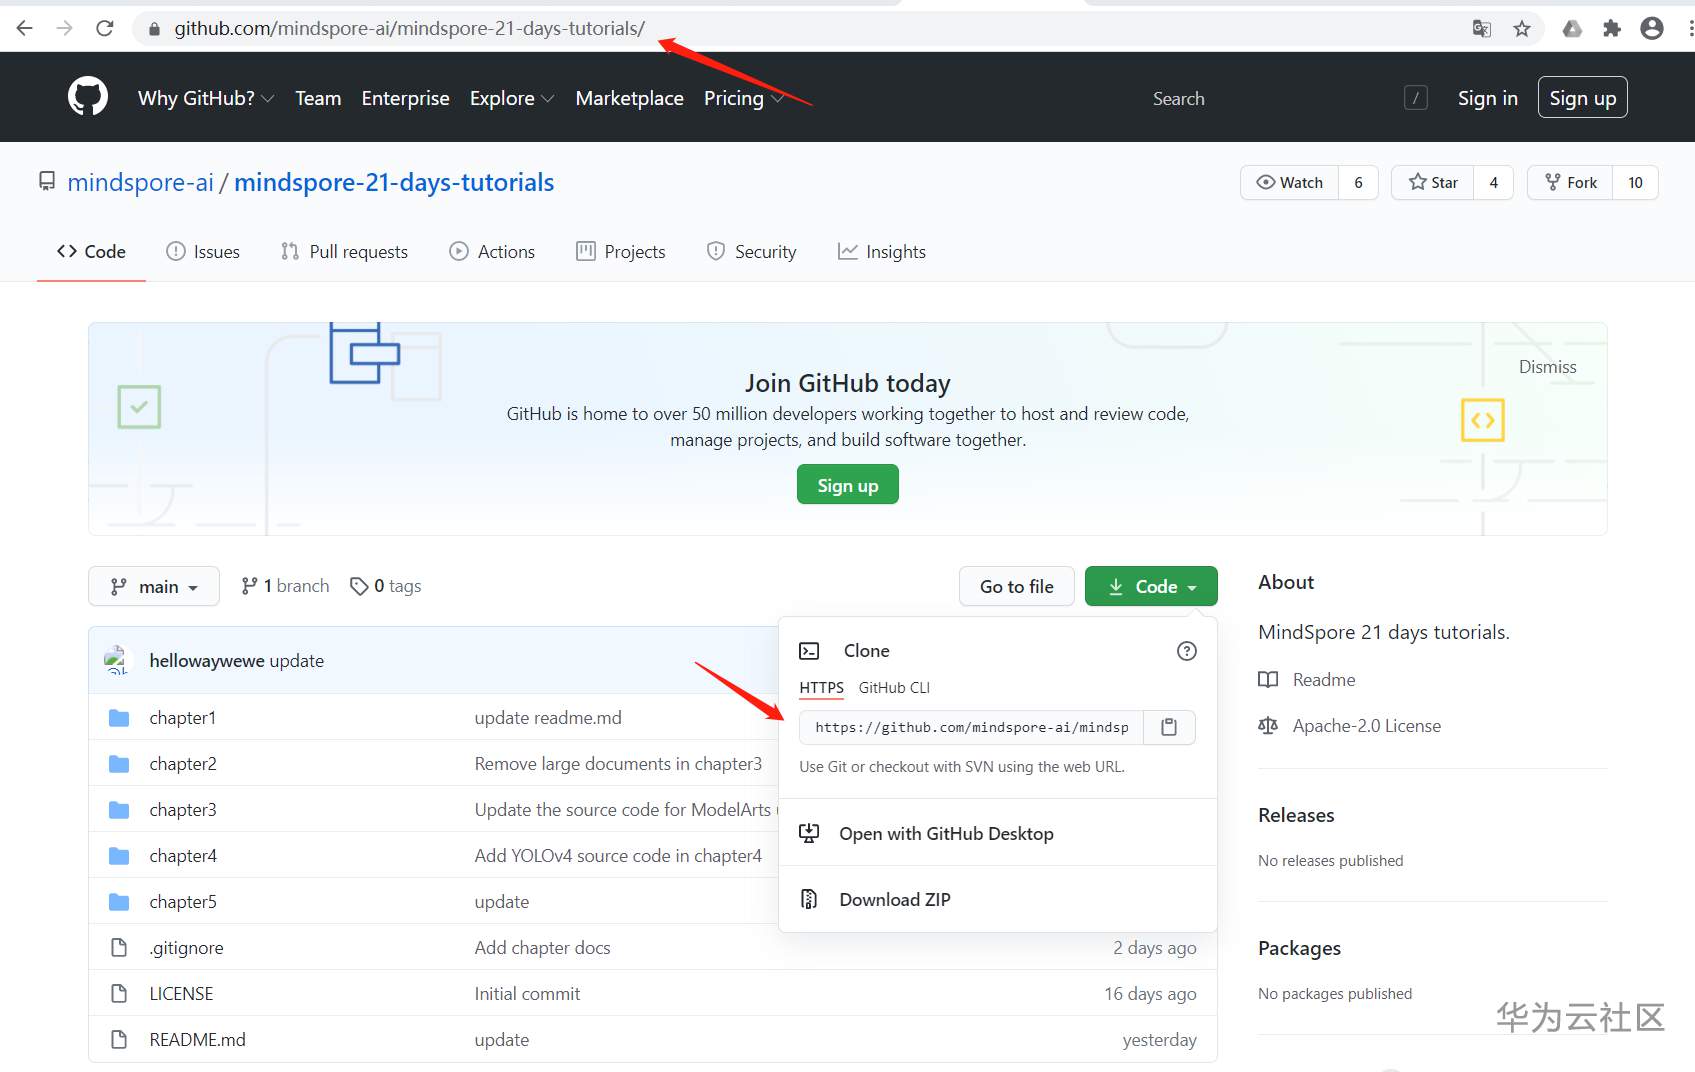
Task: Toggle the green Code dropdown button
Action: [1151, 586]
